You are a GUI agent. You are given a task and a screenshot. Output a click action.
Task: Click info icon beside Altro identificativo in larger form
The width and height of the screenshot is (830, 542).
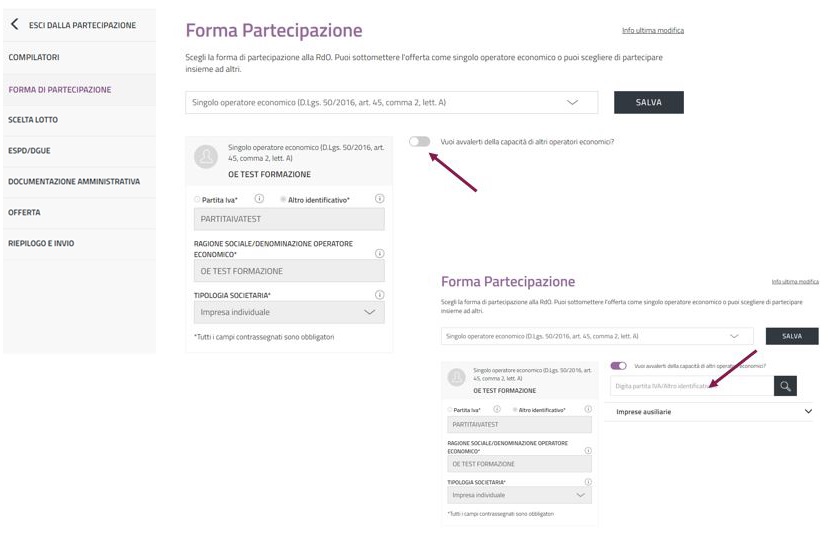[379, 199]
